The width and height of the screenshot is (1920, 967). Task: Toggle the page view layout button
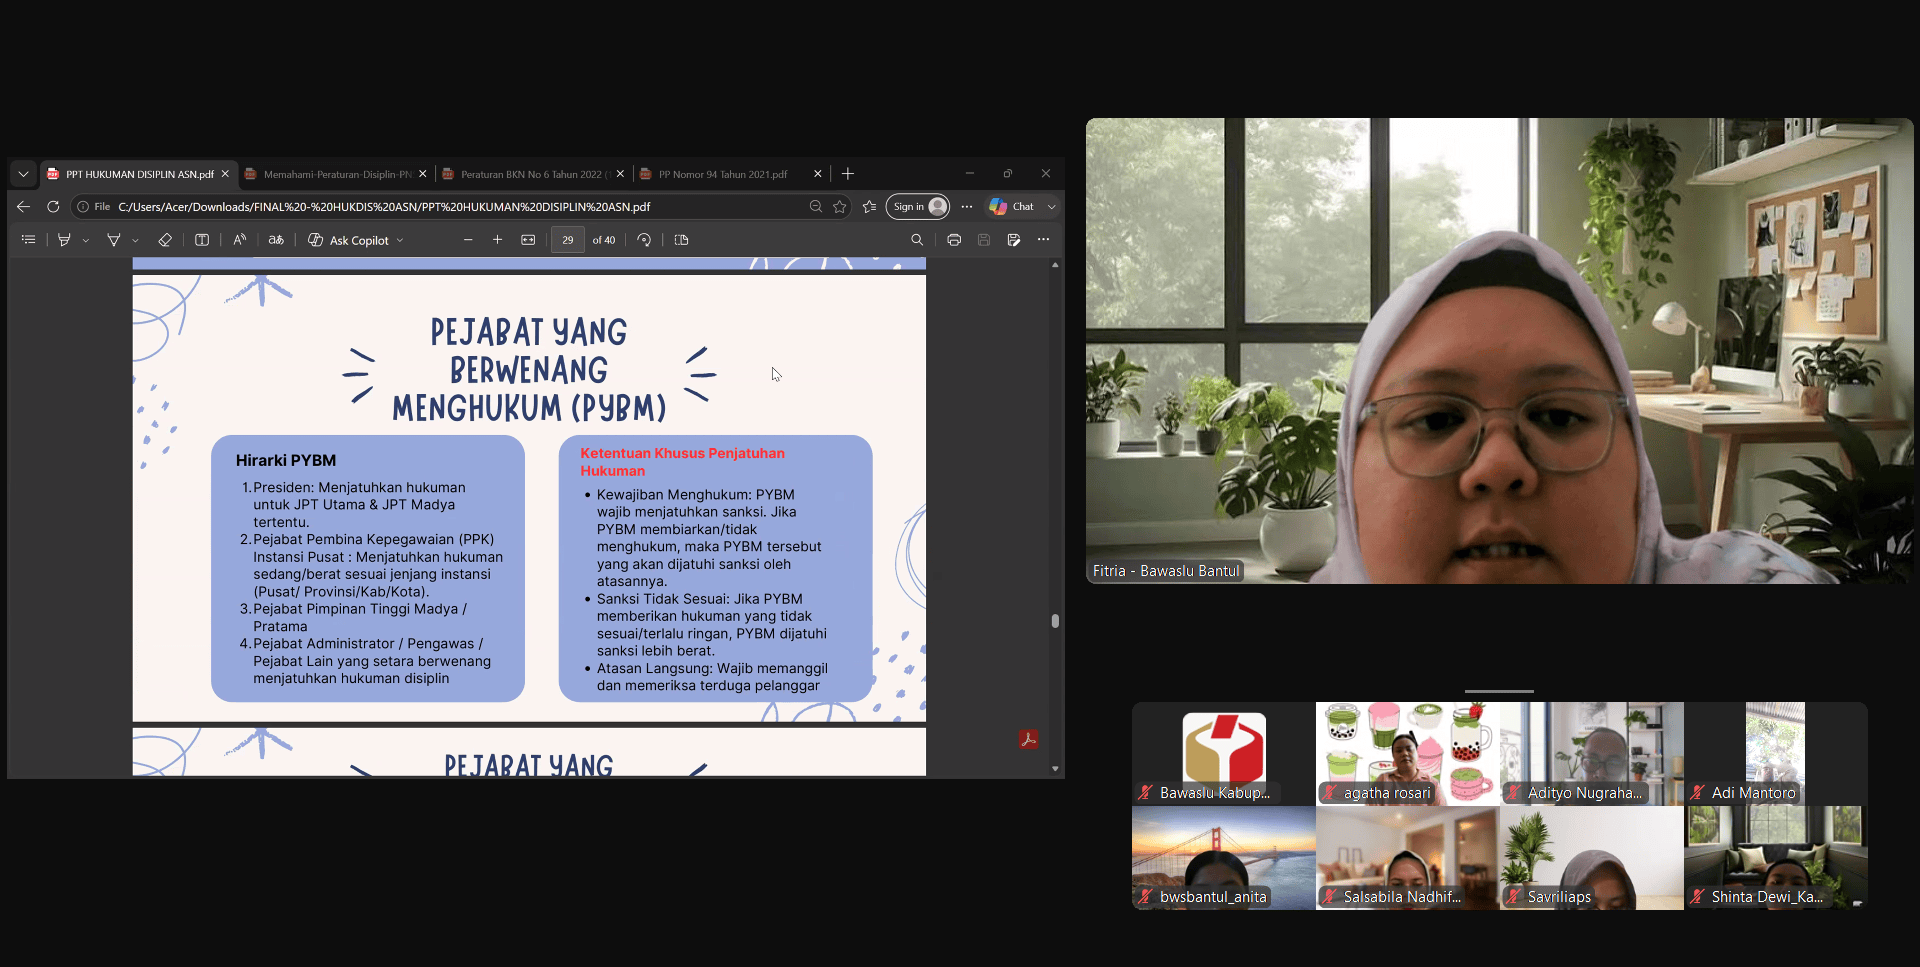(x=682, y=240)
